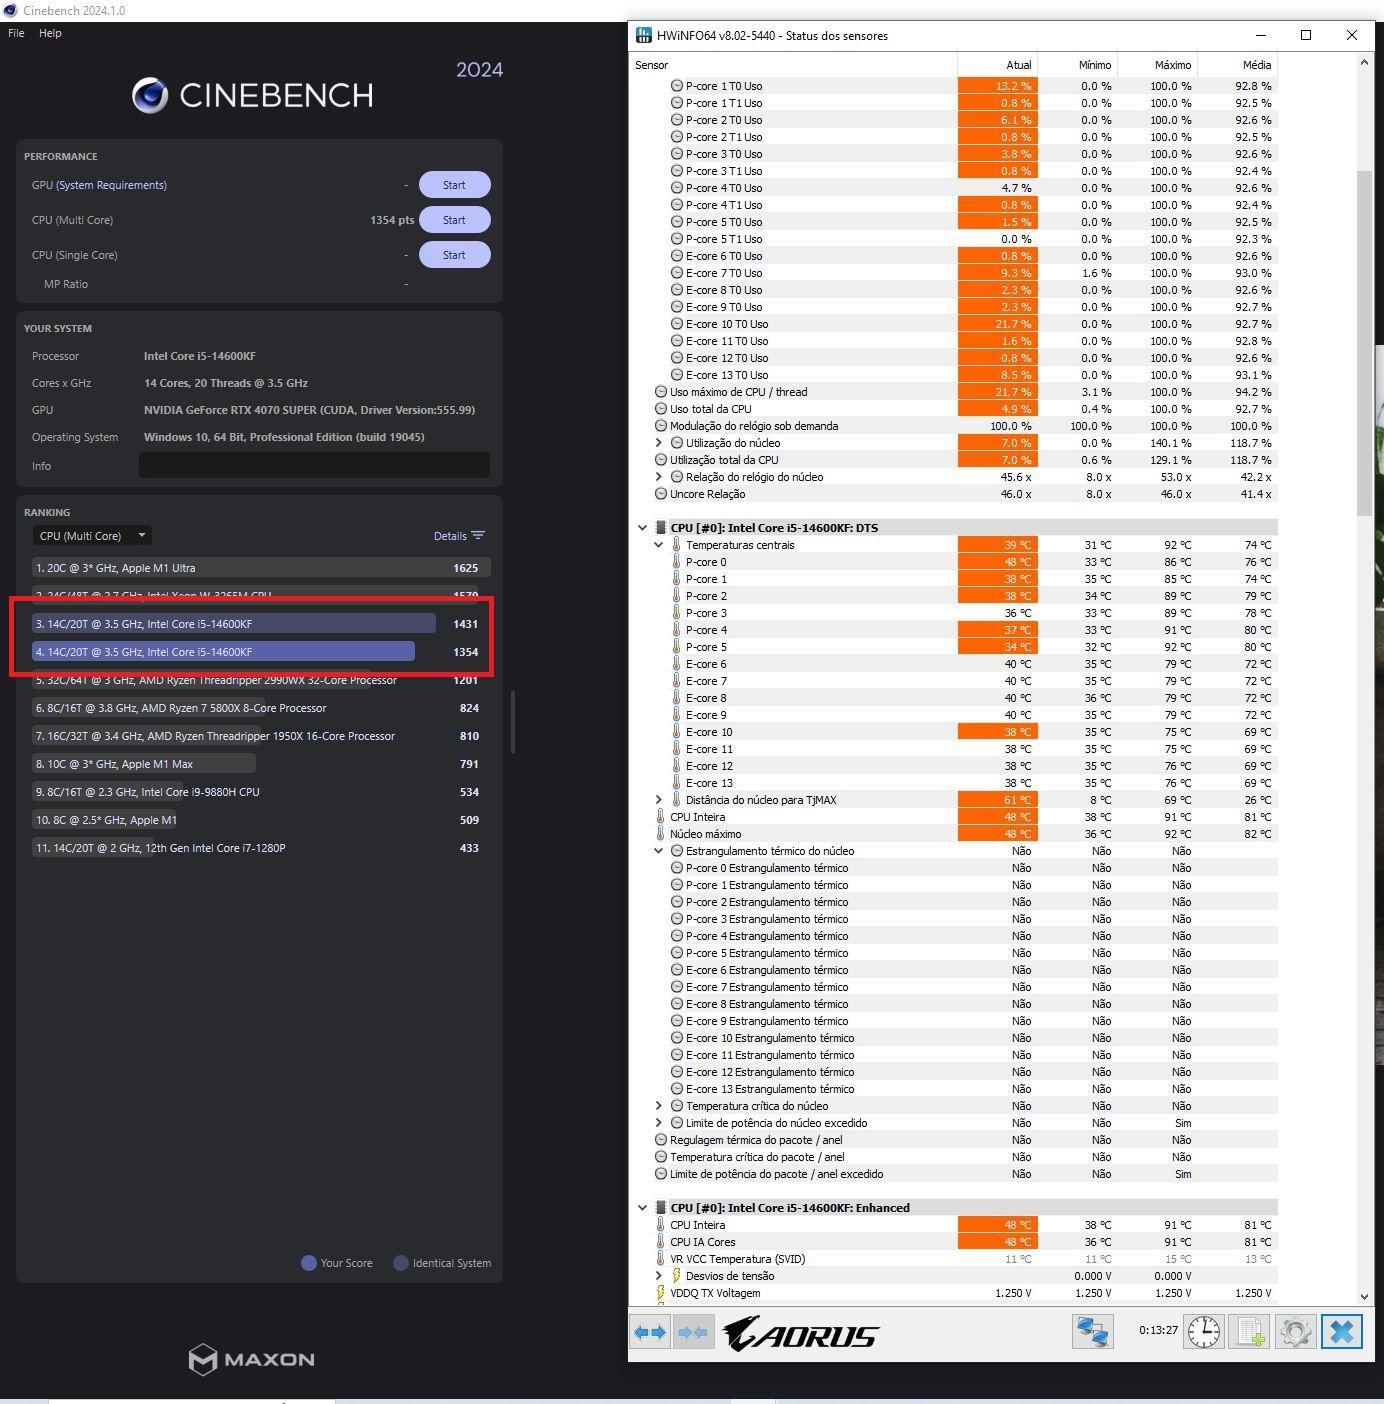Select ranking entry scoring 1431

click(x=261, y=624)
